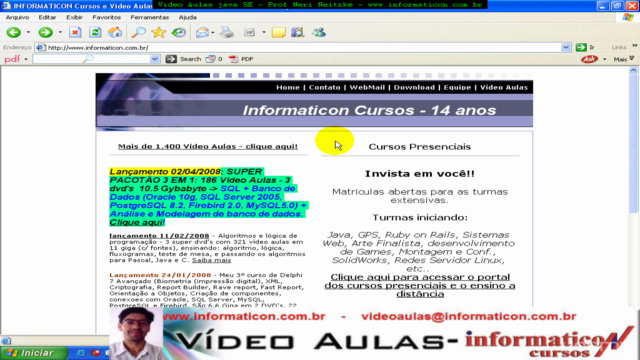Open the Messenger people icon
Screen dimensions: 640x360
pyautogui.click(x=318, y=32)
